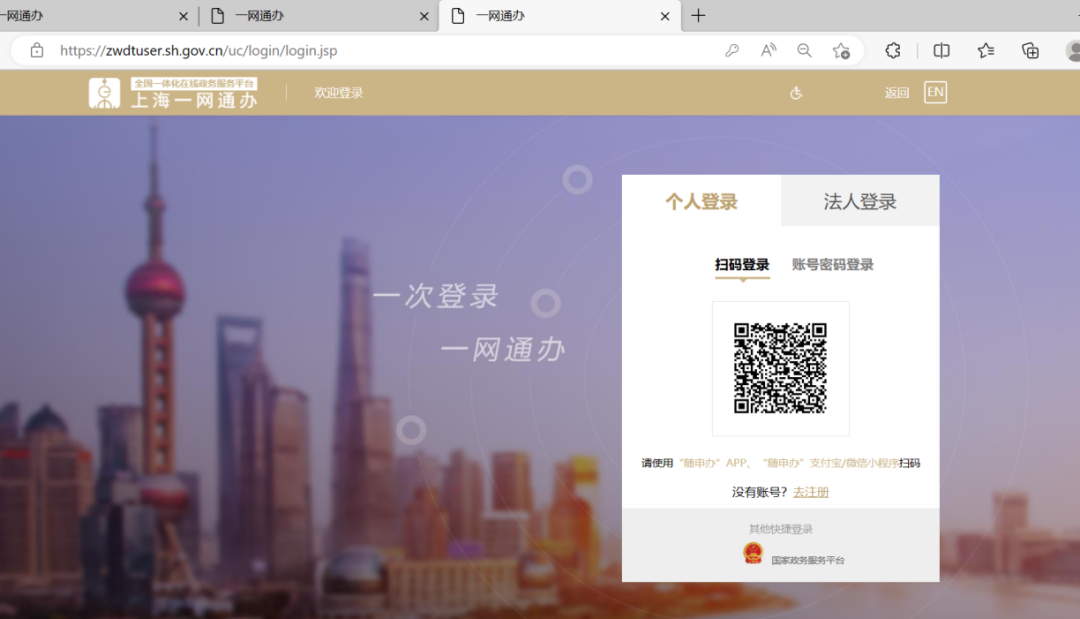
Task: Click 返回 in the header
Action: pyautogui.click(x=896, y=93)
